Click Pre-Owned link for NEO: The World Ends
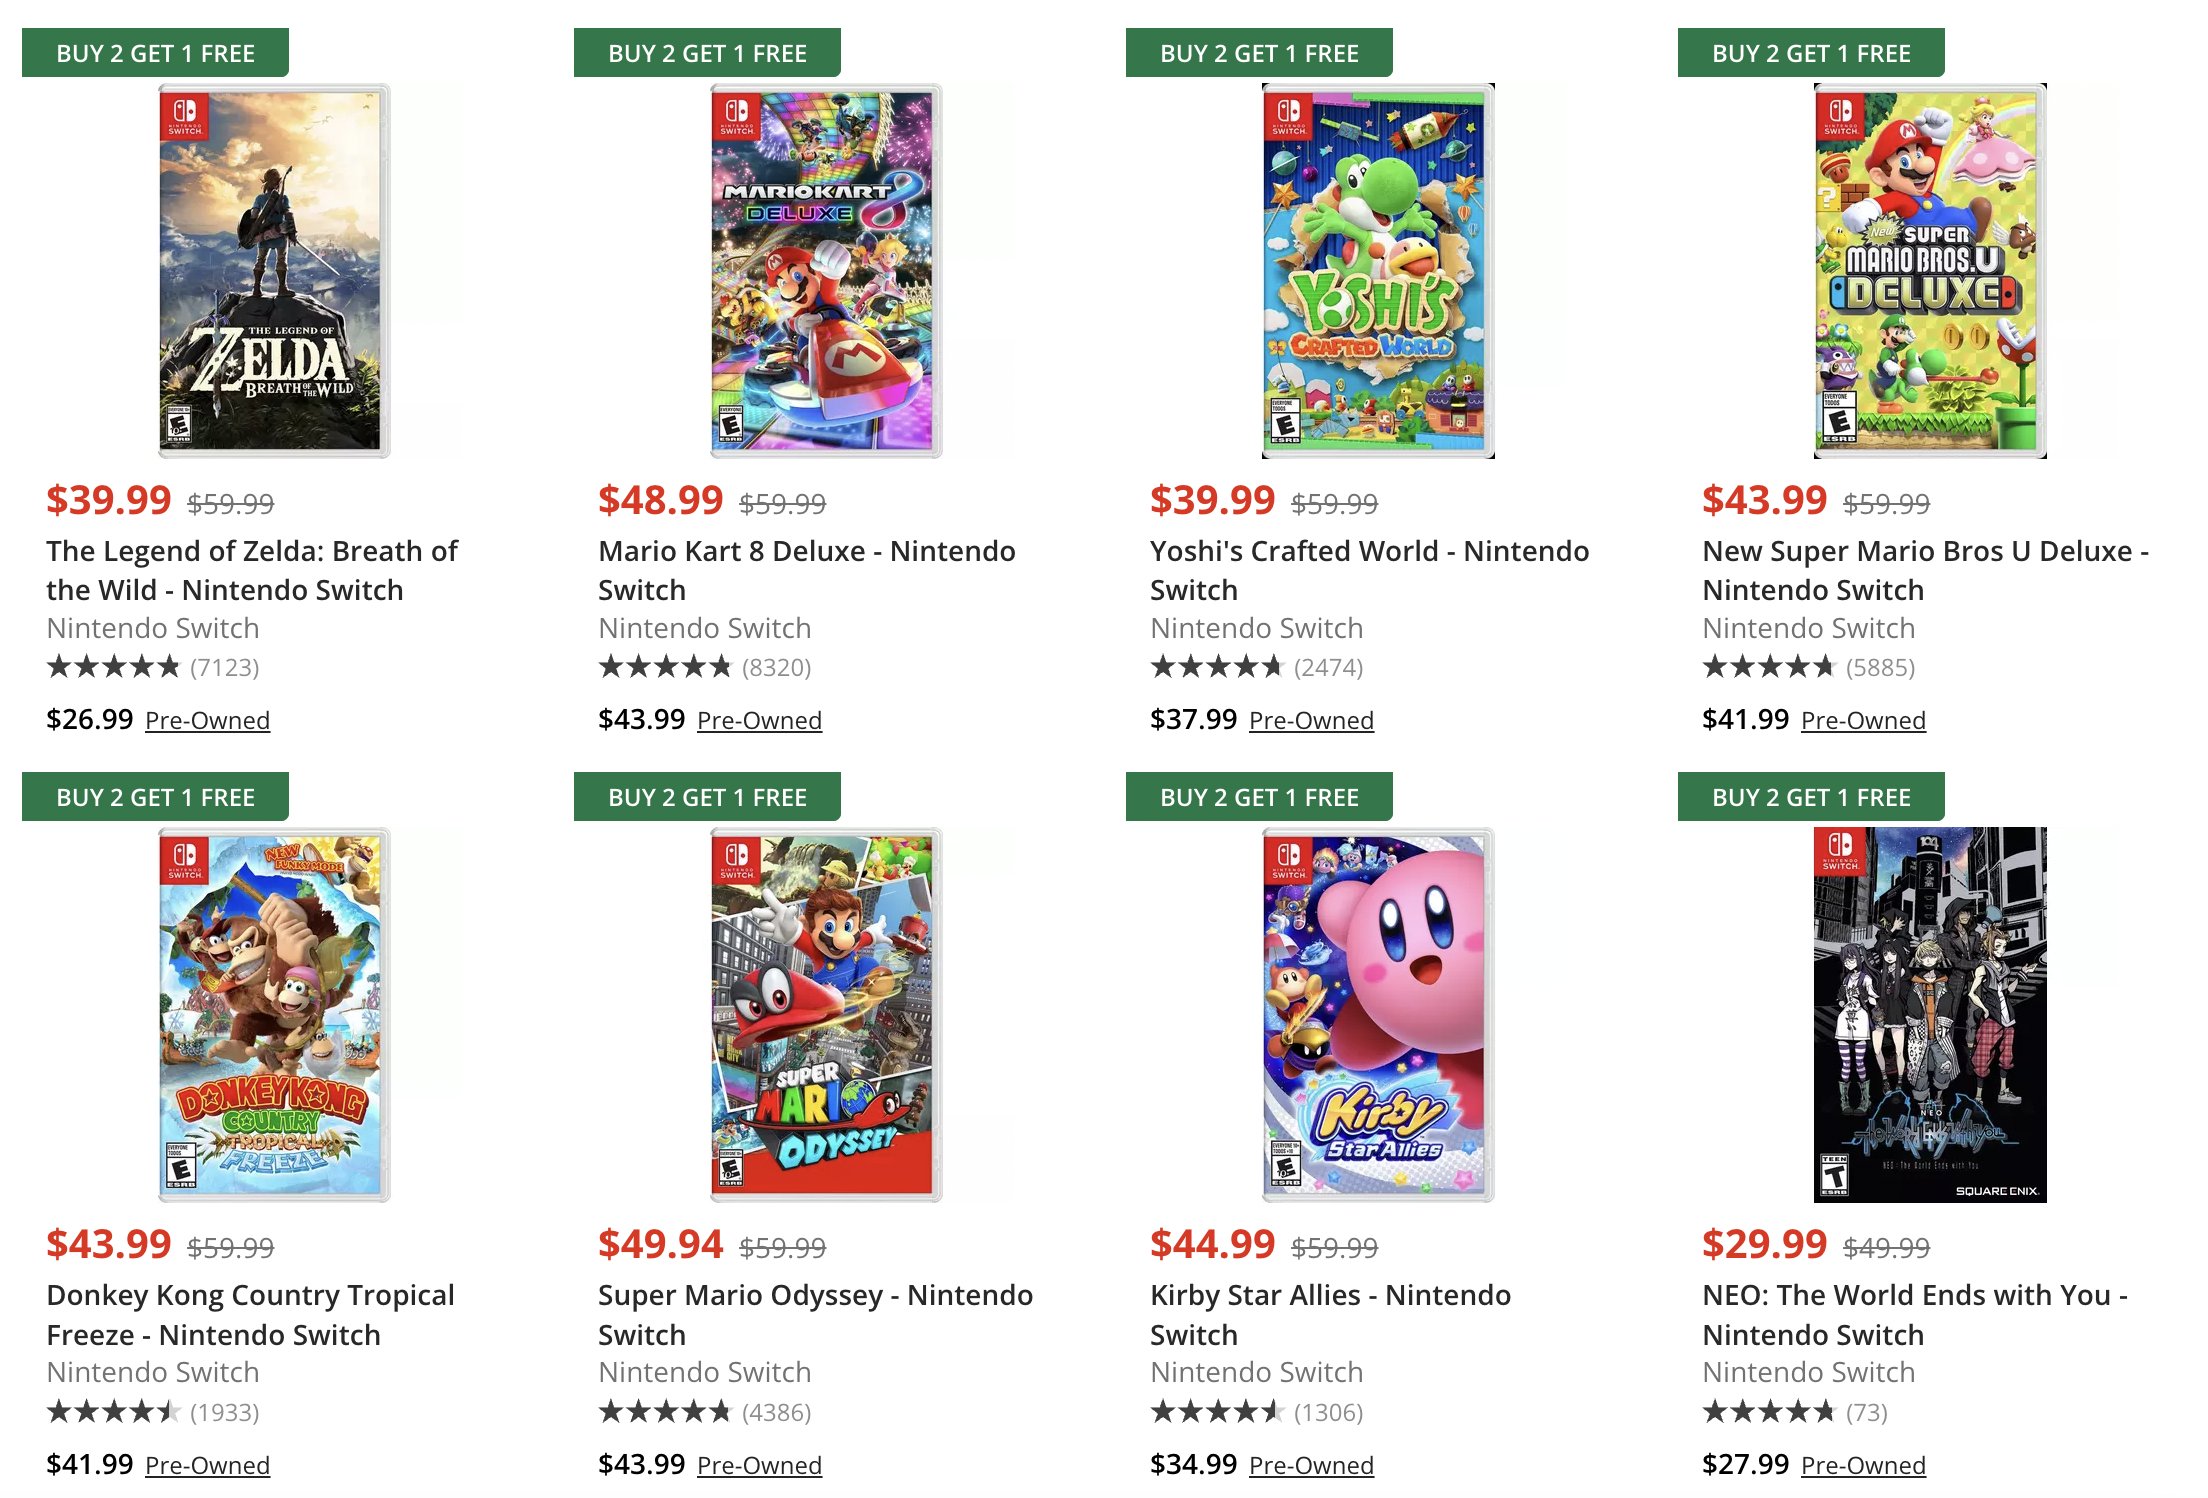2208x1498 pixels. (x=1864, y=1465)
